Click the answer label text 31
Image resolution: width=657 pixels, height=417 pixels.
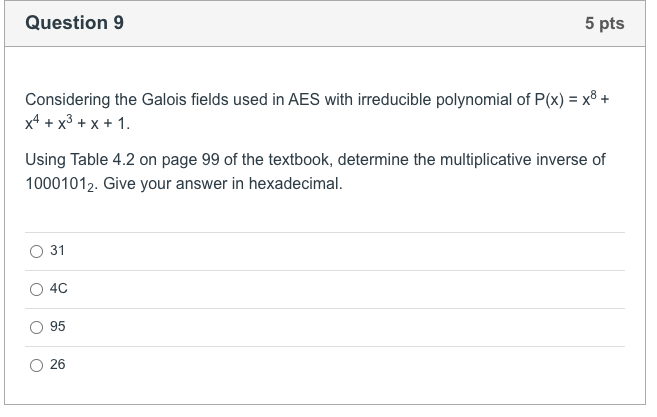[x=57, y=251]
